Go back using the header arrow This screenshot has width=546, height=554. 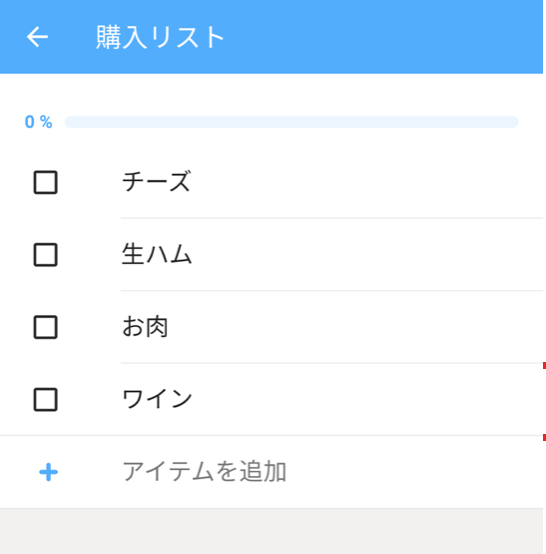(37, 37)
